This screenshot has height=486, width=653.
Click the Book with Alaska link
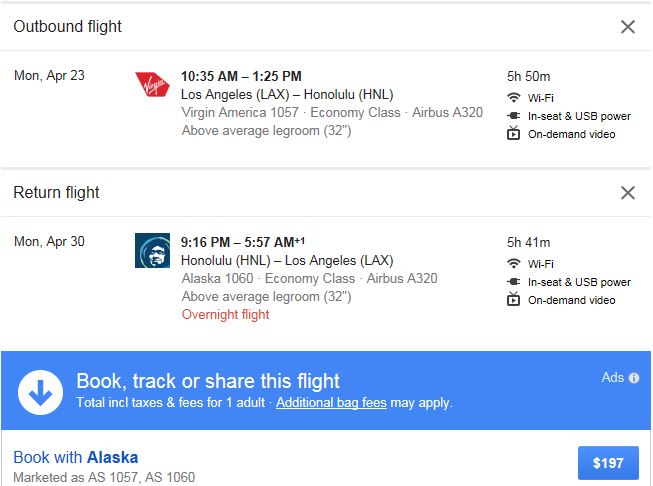76,458
